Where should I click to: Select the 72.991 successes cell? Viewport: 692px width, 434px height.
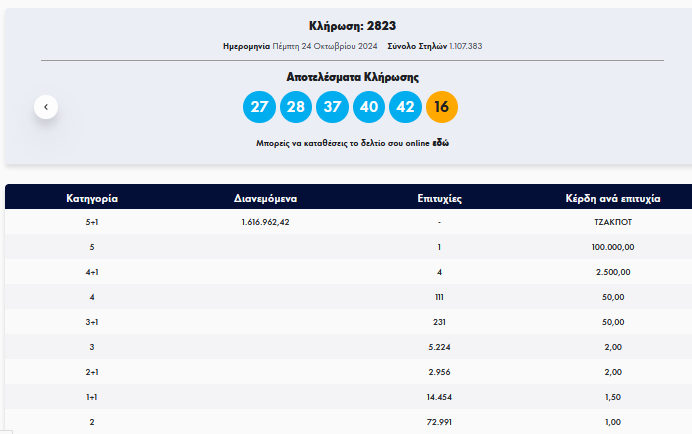tap(439, 422)
